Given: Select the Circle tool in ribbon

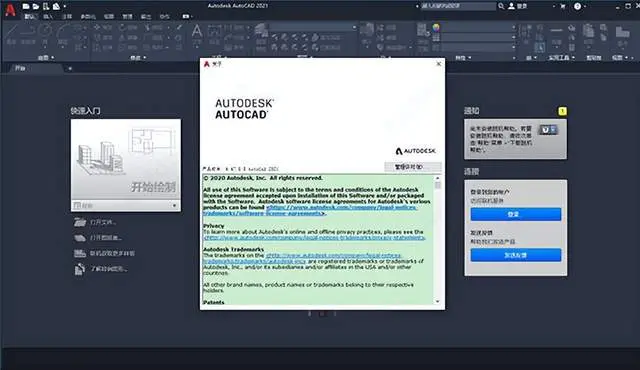Looking at the screenshot, I should tap(45, 33).
